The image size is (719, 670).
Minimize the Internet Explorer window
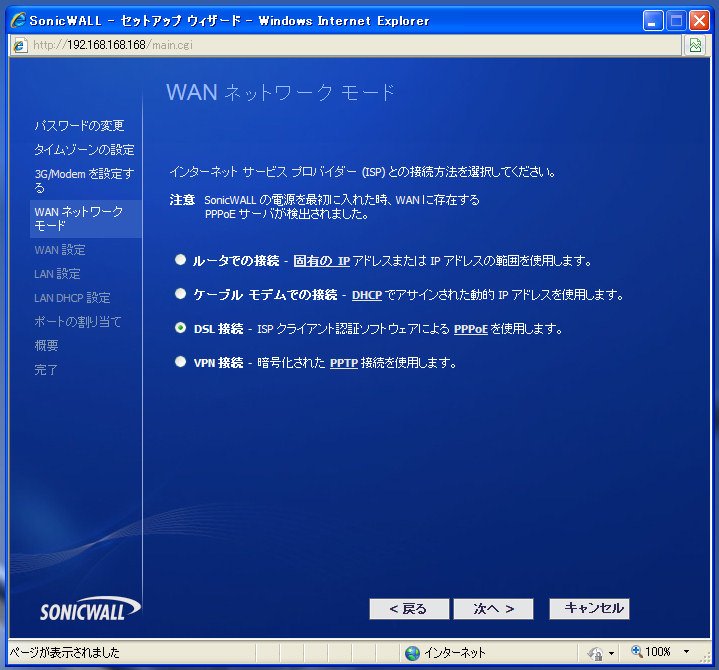[653, 21]
